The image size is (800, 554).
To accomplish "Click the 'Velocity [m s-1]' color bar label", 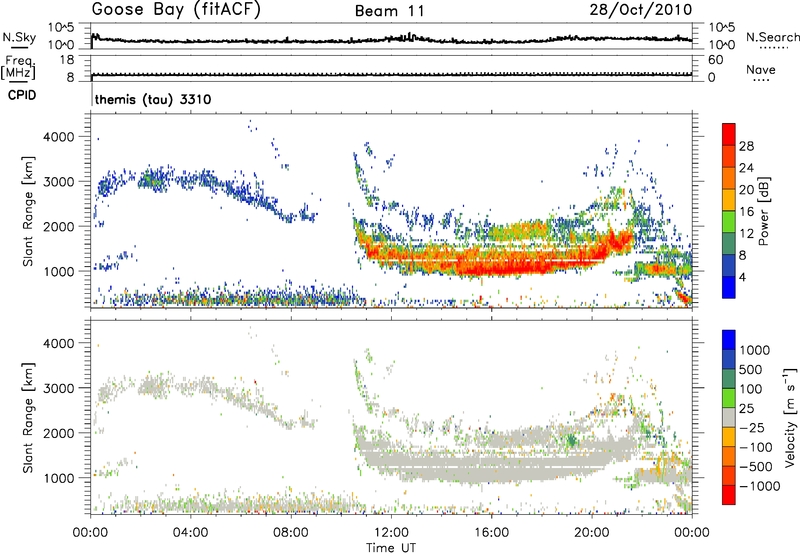I will pyautogui.click(x=790, y=417).
